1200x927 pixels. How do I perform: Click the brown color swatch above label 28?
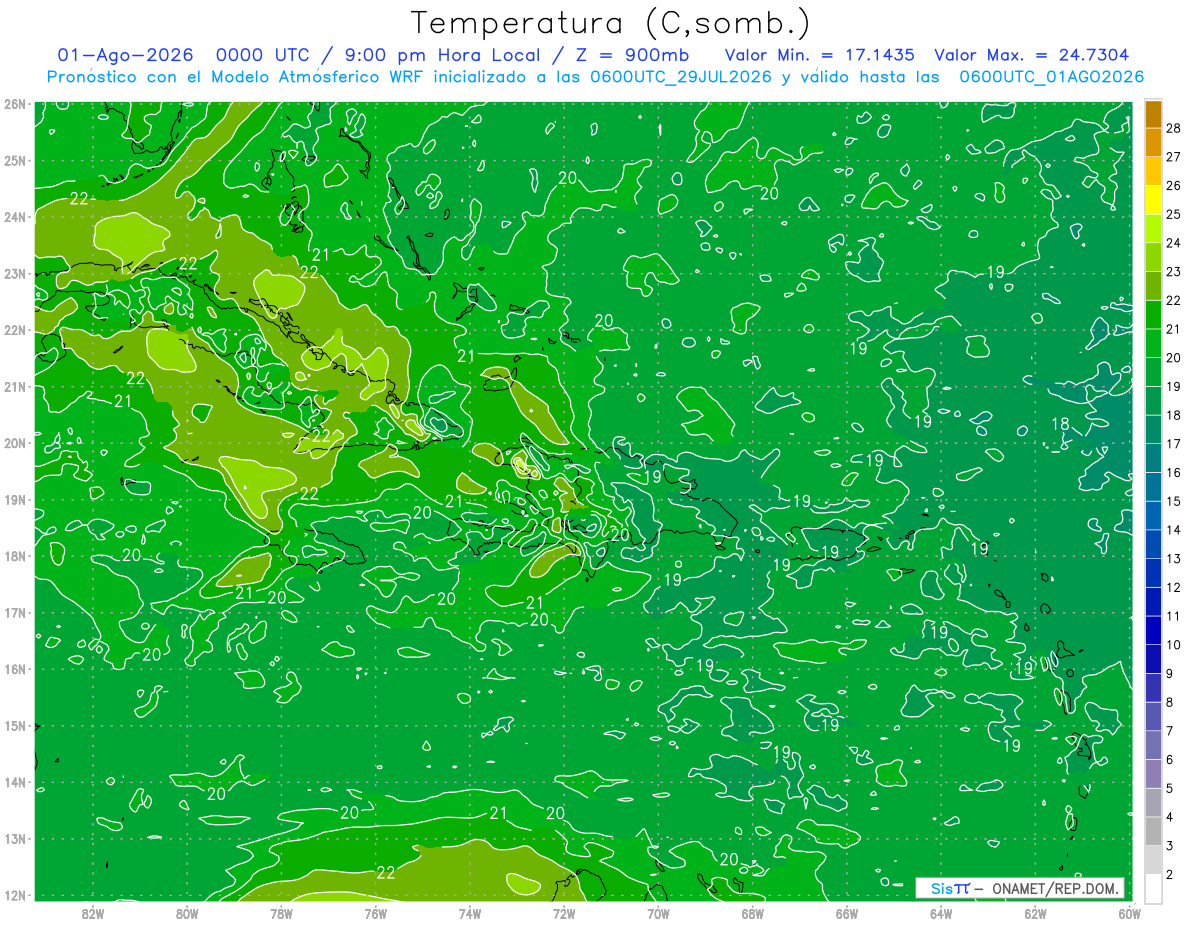coord(1153,114)
